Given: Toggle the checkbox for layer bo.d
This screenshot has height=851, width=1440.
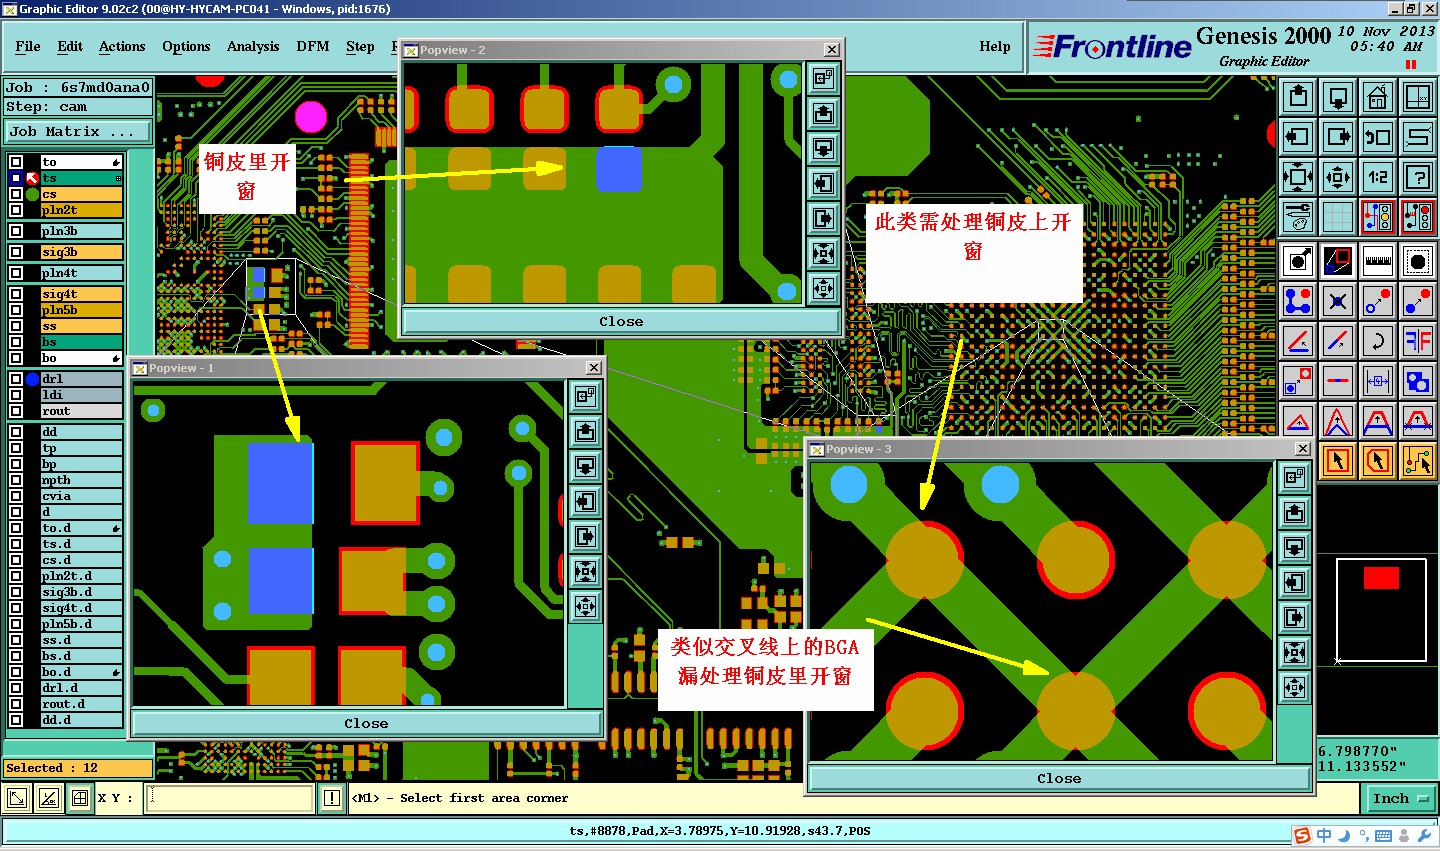Looking at the screenshot, I should pyautogui.click(x=16, y=672).
